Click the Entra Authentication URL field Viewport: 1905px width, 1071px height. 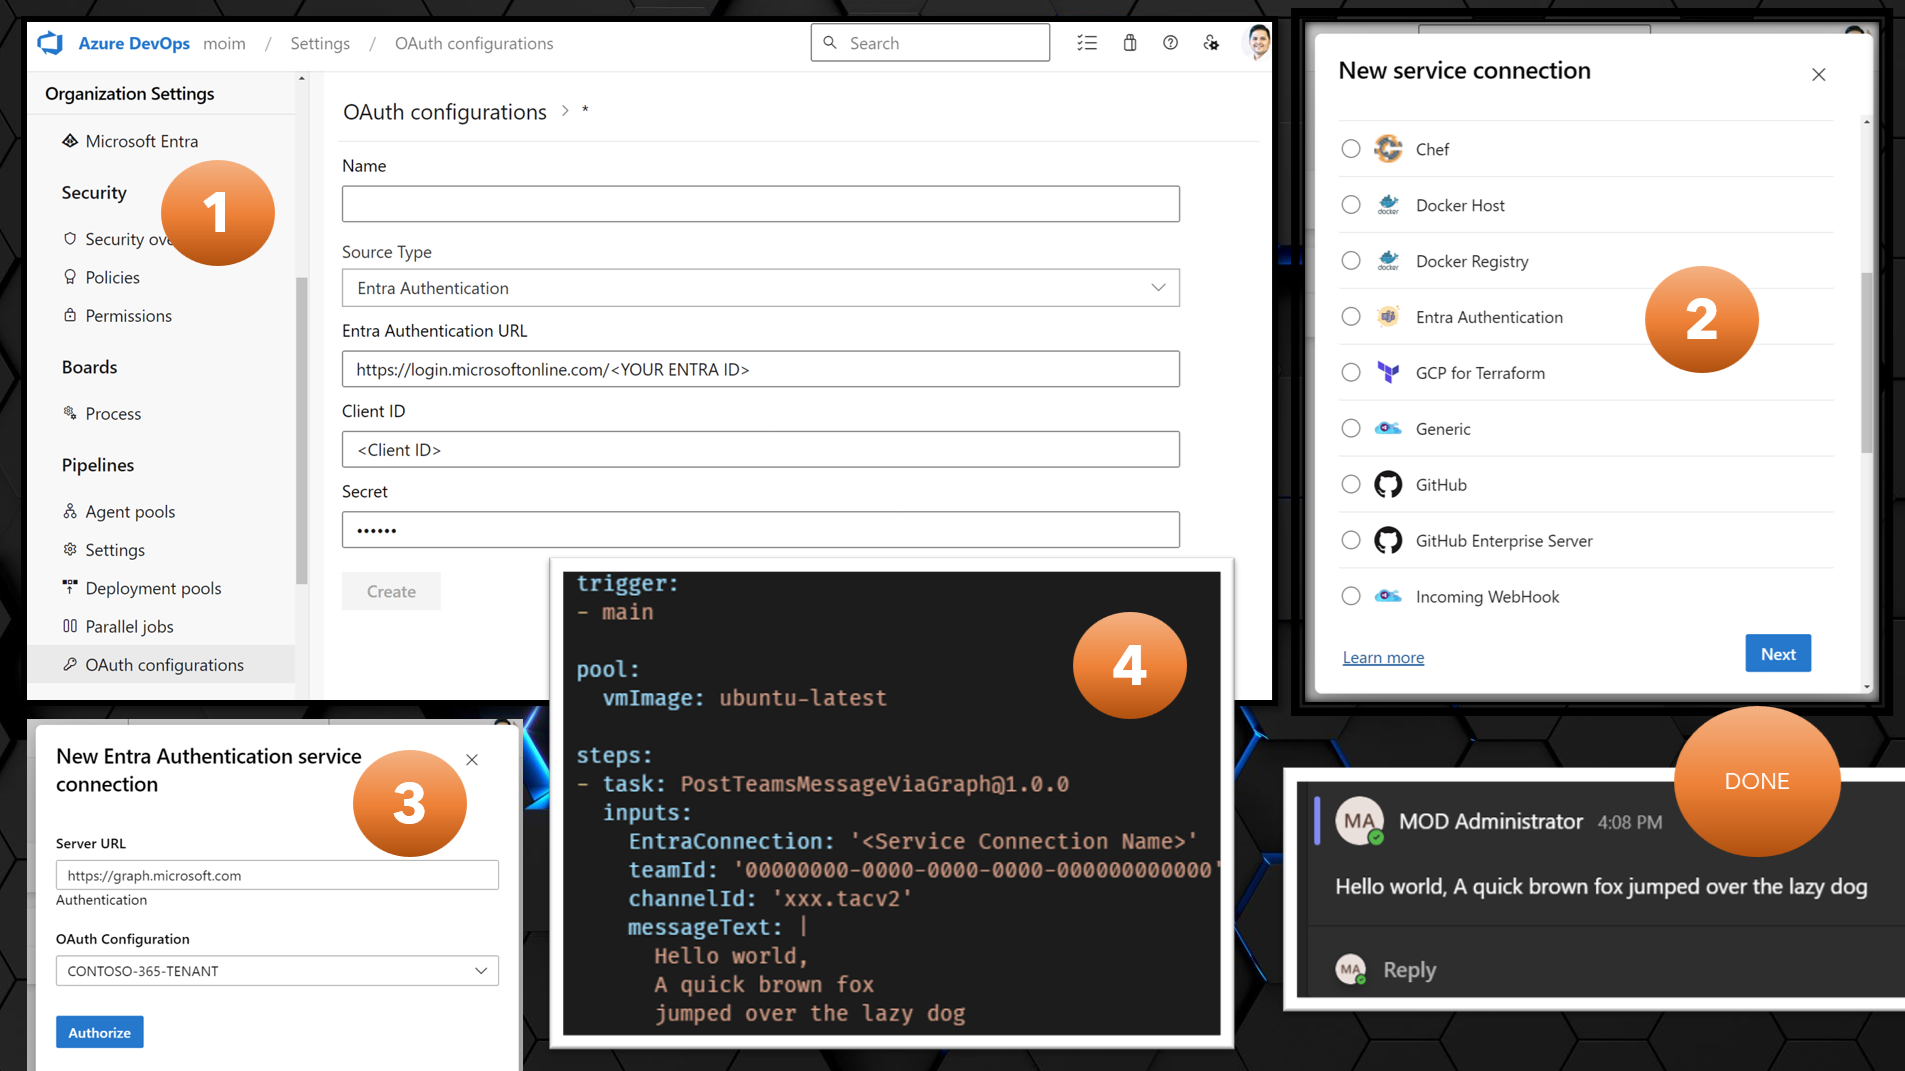[761, 369]
